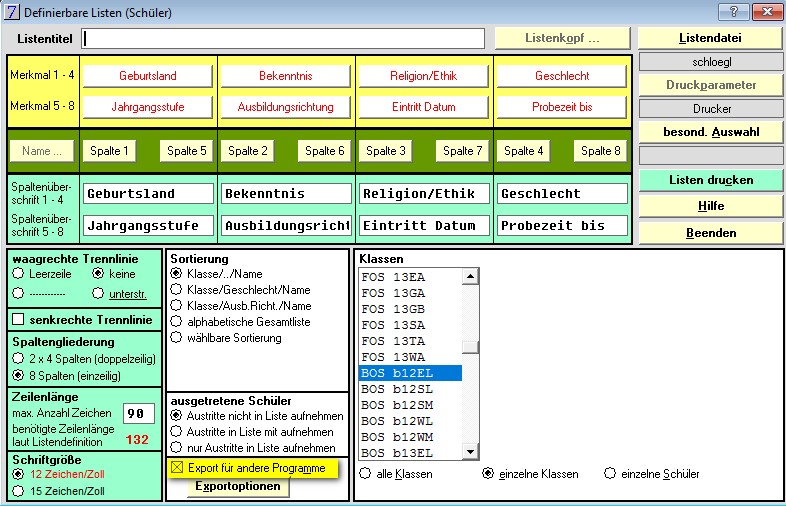Image resolution: width=786 pixels, height=506 pixels.
Task: Click the help question mark button
Action: (734, 12)
